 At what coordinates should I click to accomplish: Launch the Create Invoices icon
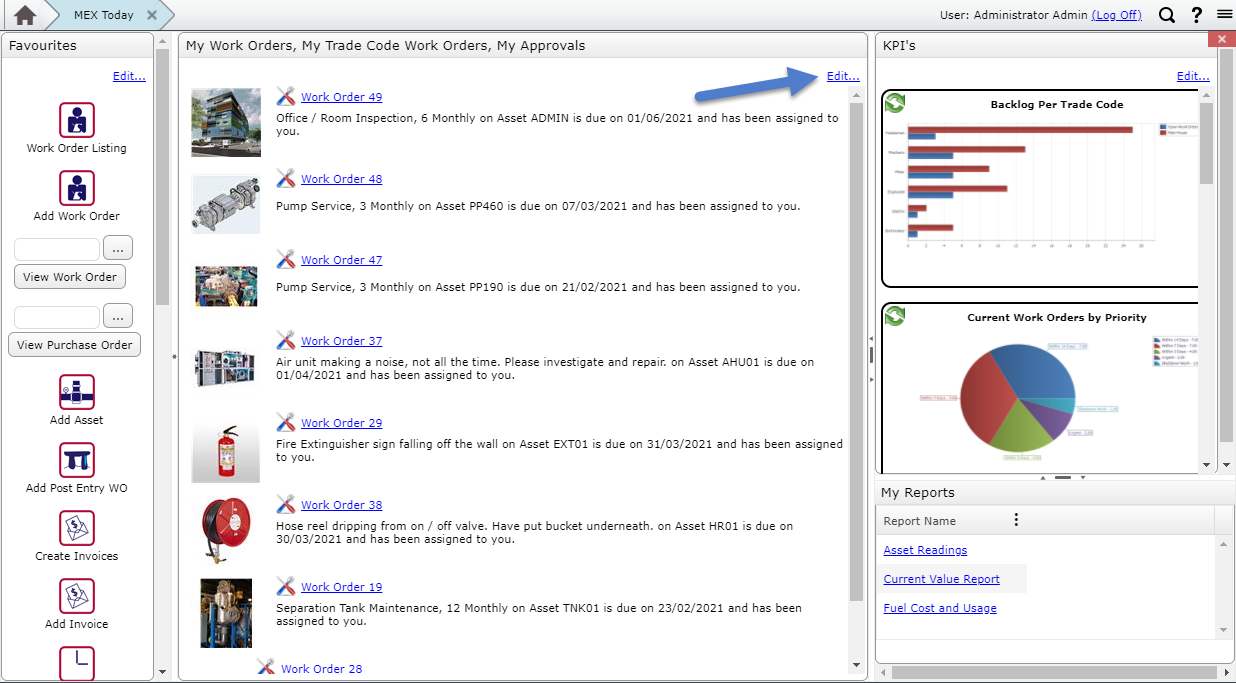click(77, 528)
